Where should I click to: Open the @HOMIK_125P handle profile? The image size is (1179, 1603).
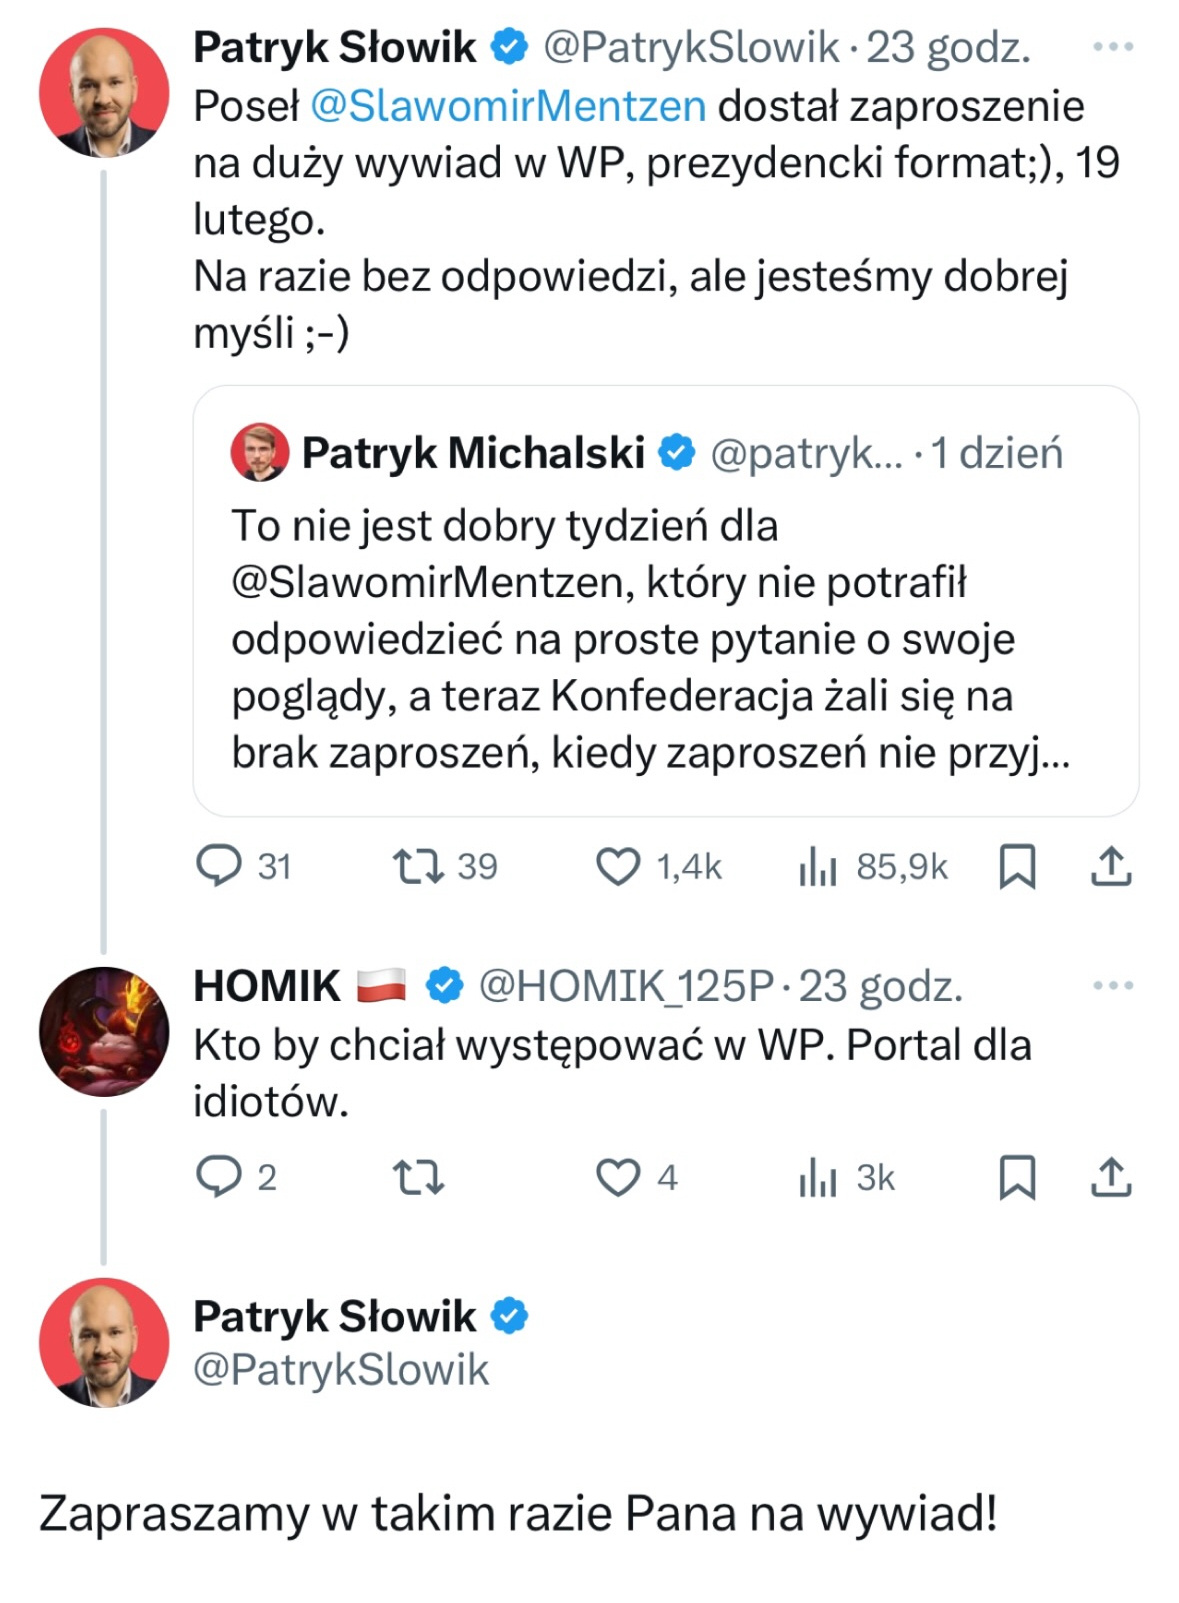click(x=626, y=986)
